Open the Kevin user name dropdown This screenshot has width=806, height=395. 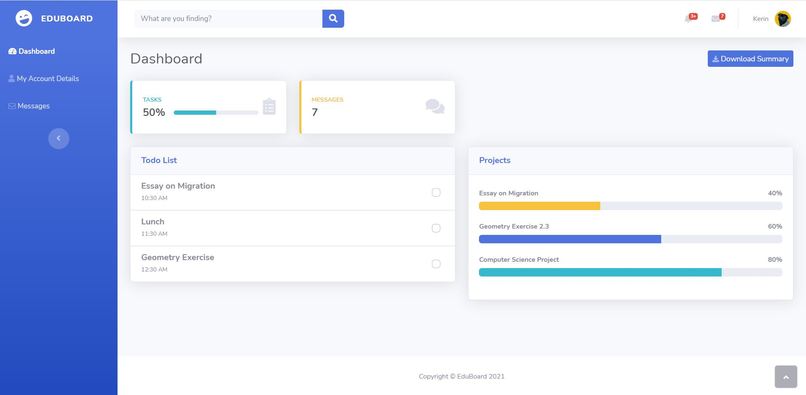coord(760,19)
